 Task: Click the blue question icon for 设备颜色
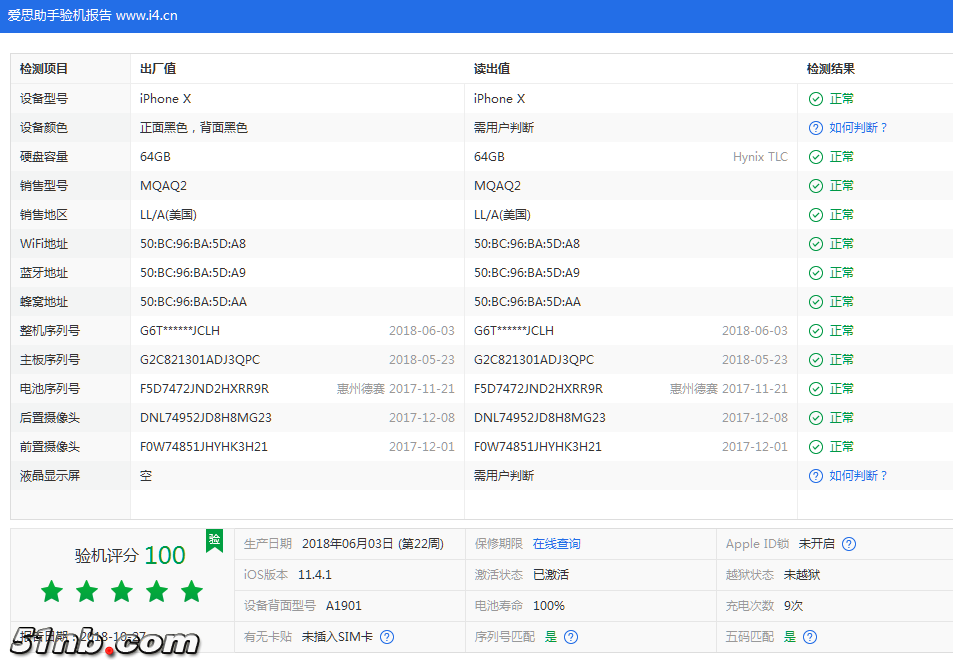tap(815, 127)
